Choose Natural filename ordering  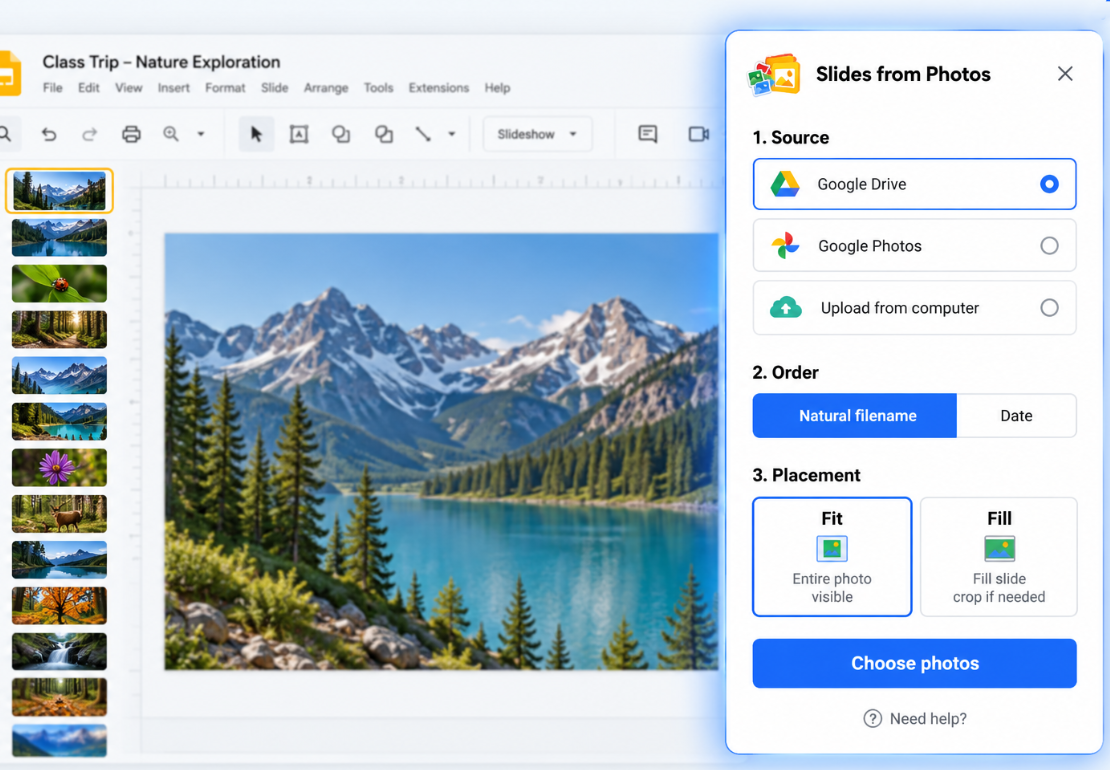(854, 415)
